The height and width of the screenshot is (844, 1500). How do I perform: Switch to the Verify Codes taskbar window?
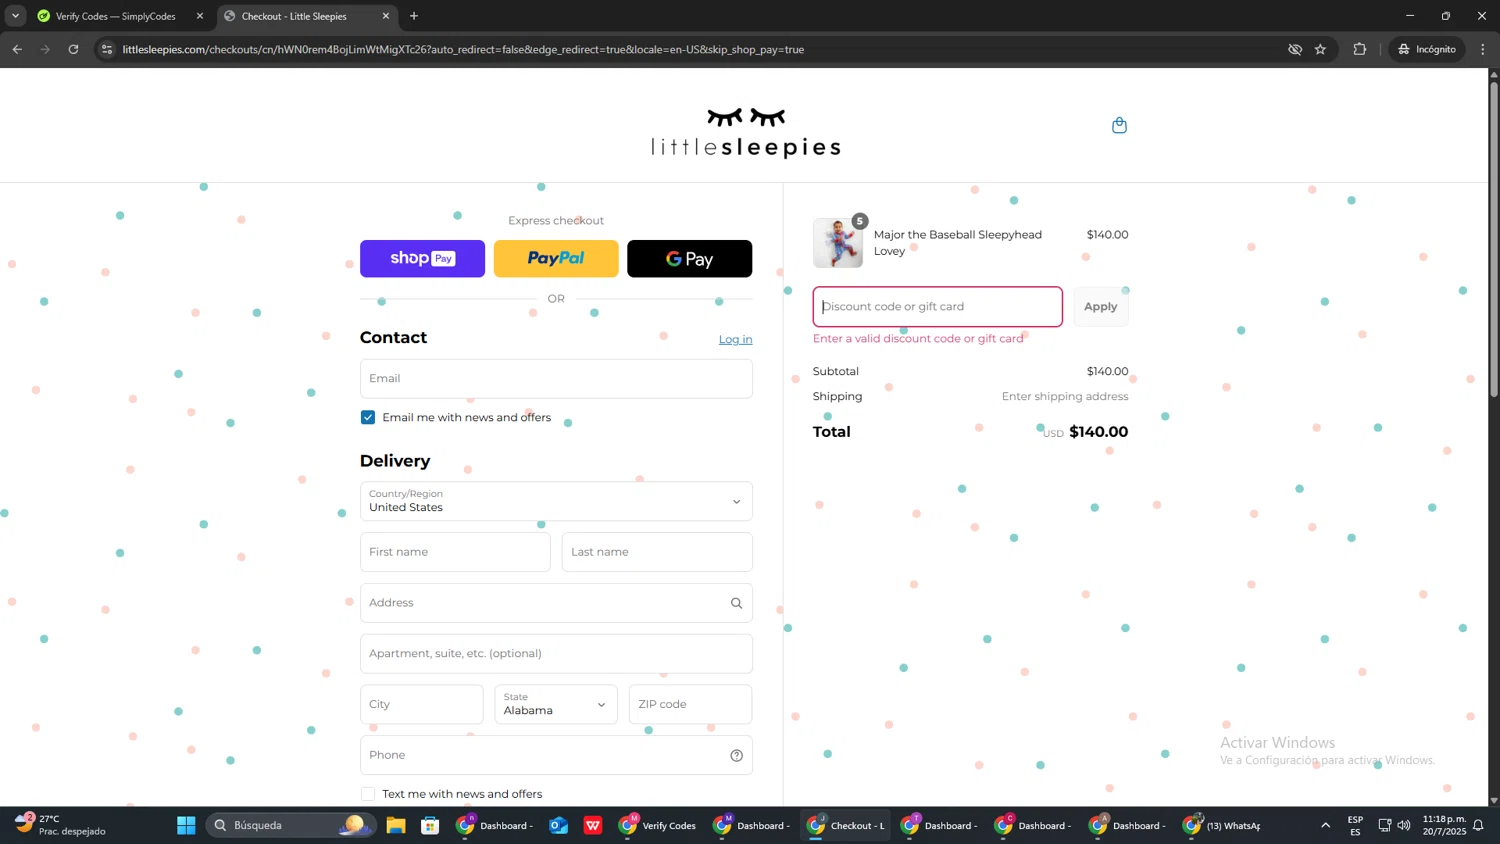(x=658, y=825)
